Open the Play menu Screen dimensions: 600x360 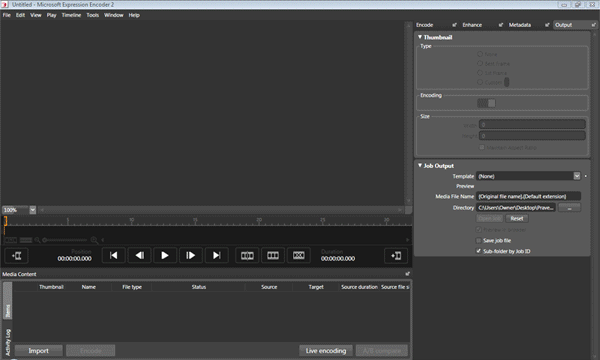coord(51,15)
